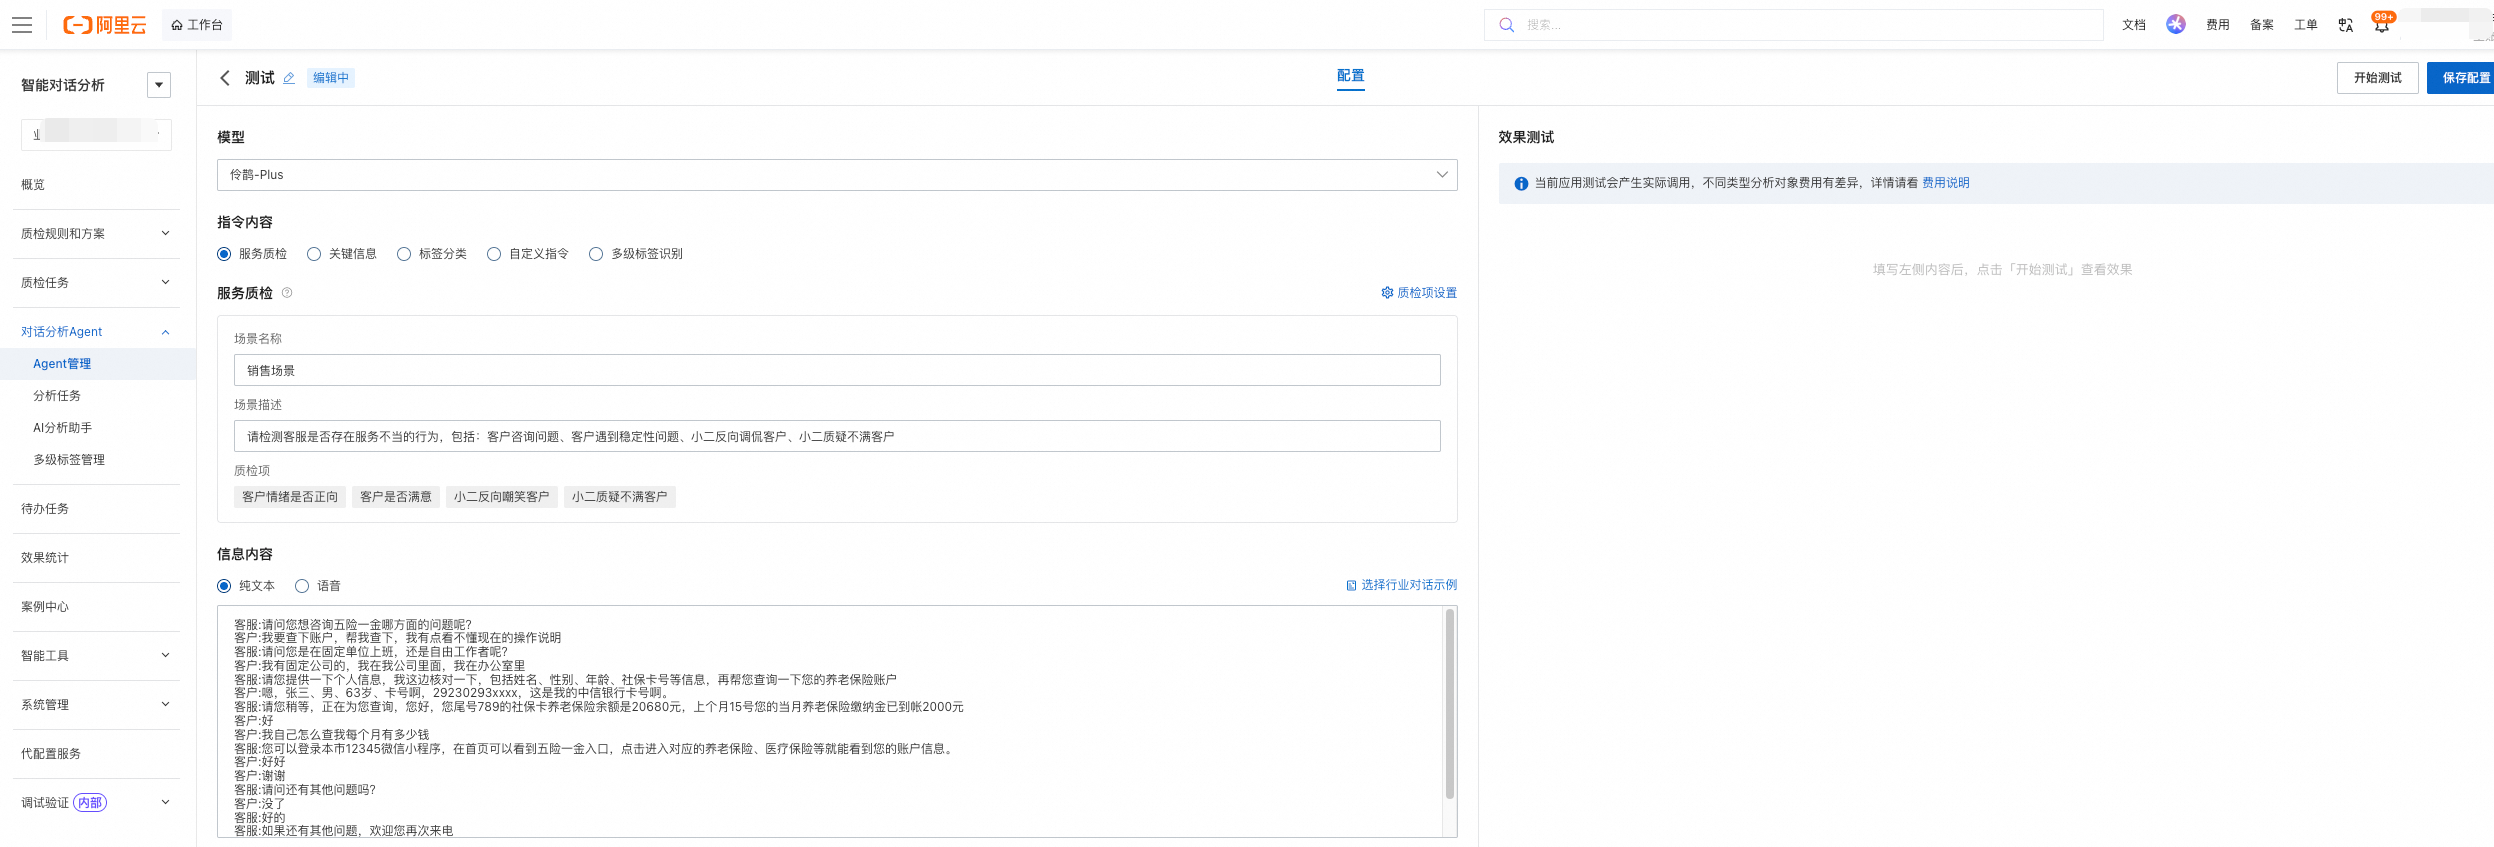Open the 伶鹊-Plus model dropdown
Image resolution: width=2494 pixels, height=847 pixels.
(837, 175)
